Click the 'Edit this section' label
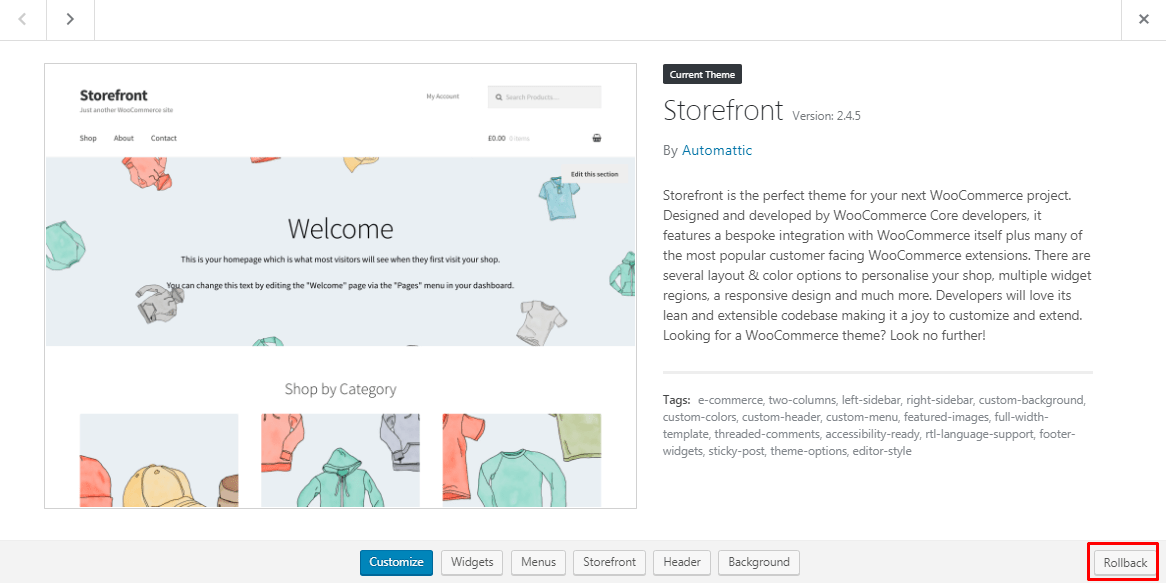The width and height of the screenshot is (1166, 583). (594, 174)
